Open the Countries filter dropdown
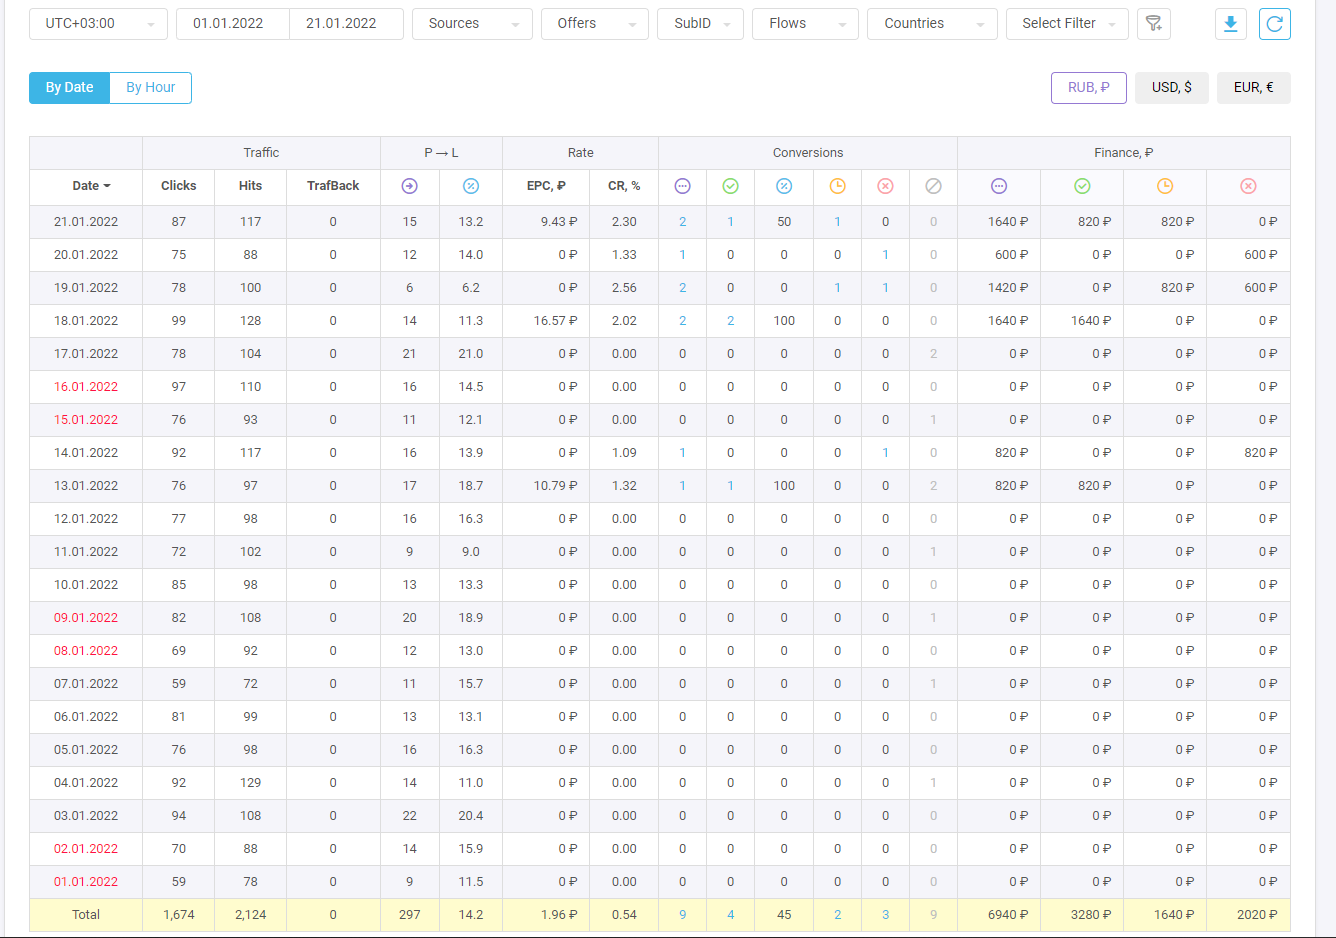1336x938 pixels. coord(931,24)
